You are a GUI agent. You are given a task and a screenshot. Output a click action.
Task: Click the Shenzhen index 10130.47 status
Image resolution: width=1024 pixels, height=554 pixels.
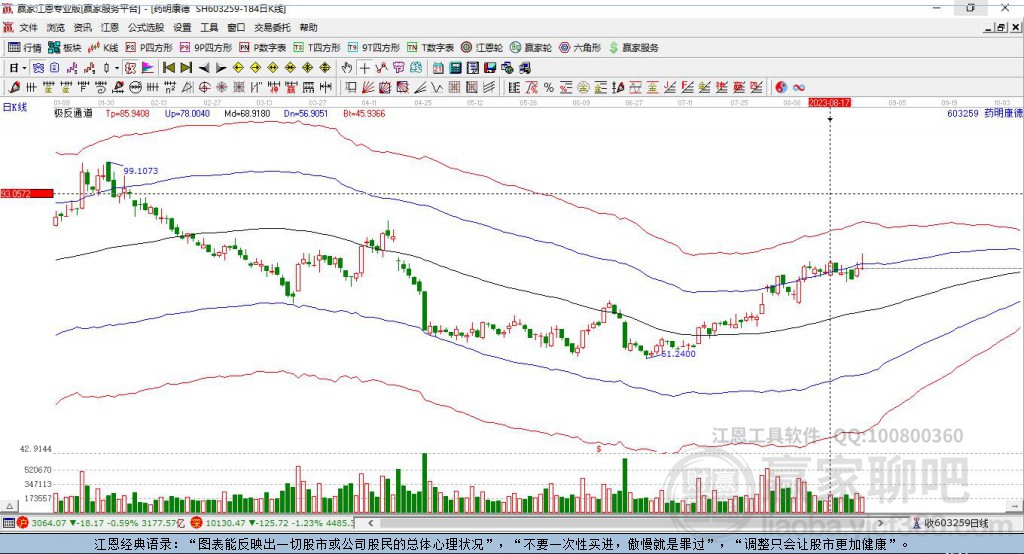click(x=224, y=523)
